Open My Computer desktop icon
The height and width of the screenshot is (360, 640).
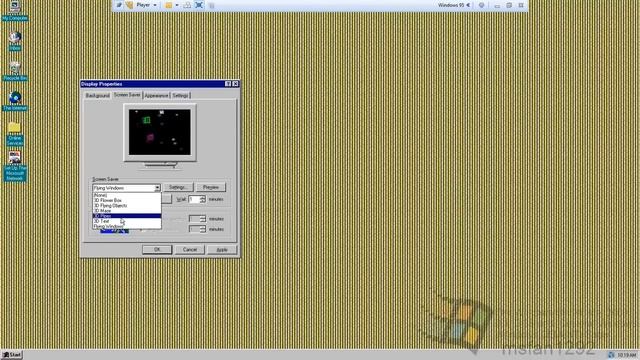click(15, 10)
